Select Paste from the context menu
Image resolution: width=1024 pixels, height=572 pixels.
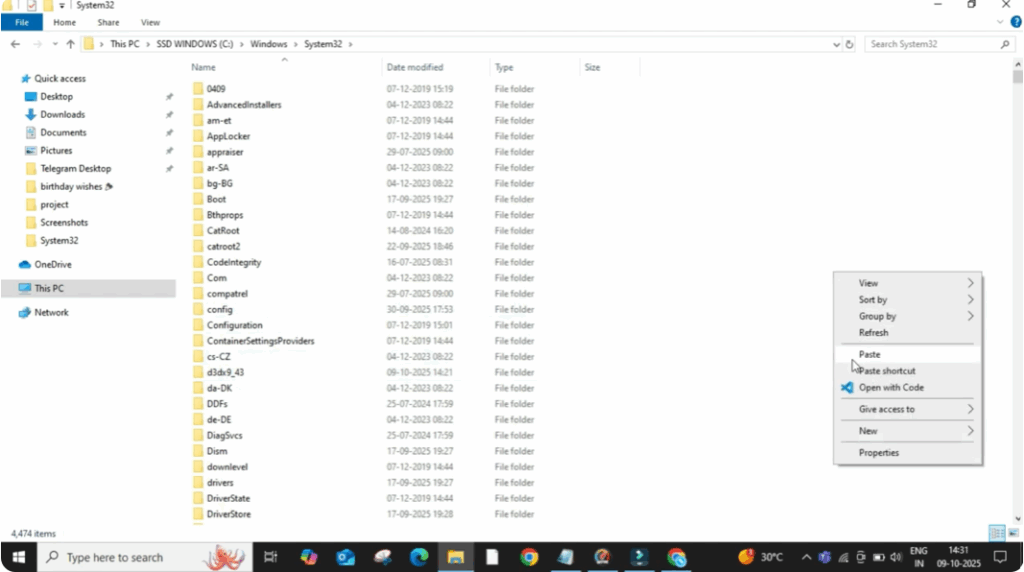870,354
